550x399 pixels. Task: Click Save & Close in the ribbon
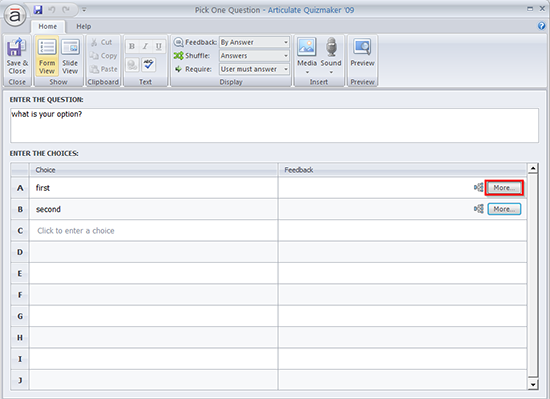[17, 56]
